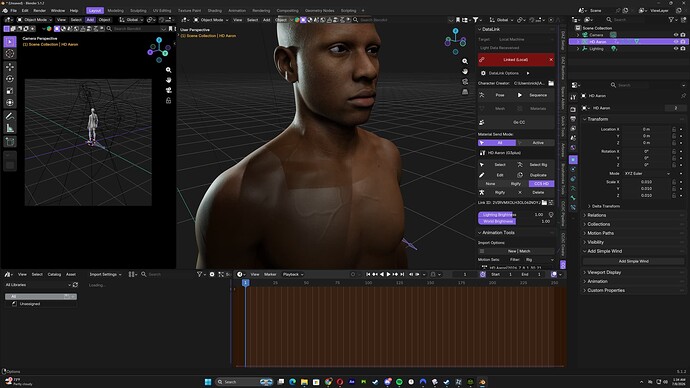Switch to the Modeling workspace tab

pyautogui.click(x=115, y=11)
